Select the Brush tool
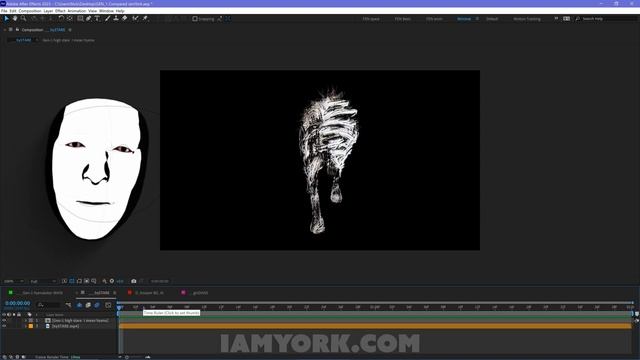This screenshot has width=640, height=360. click(107, 18)
